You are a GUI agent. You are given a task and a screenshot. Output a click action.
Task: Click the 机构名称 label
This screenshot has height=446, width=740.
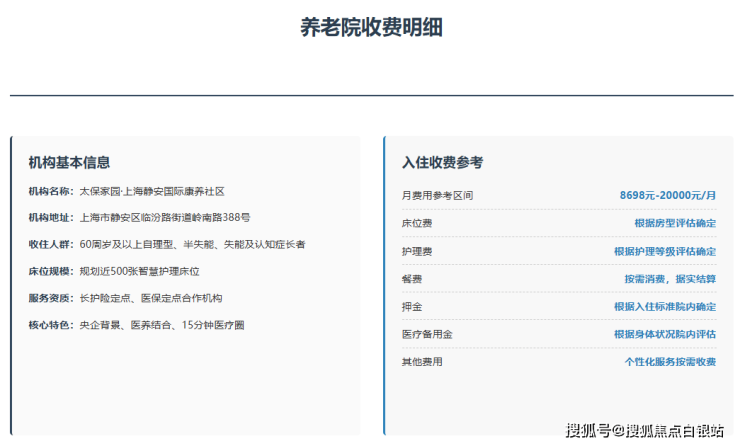[51, 192]
